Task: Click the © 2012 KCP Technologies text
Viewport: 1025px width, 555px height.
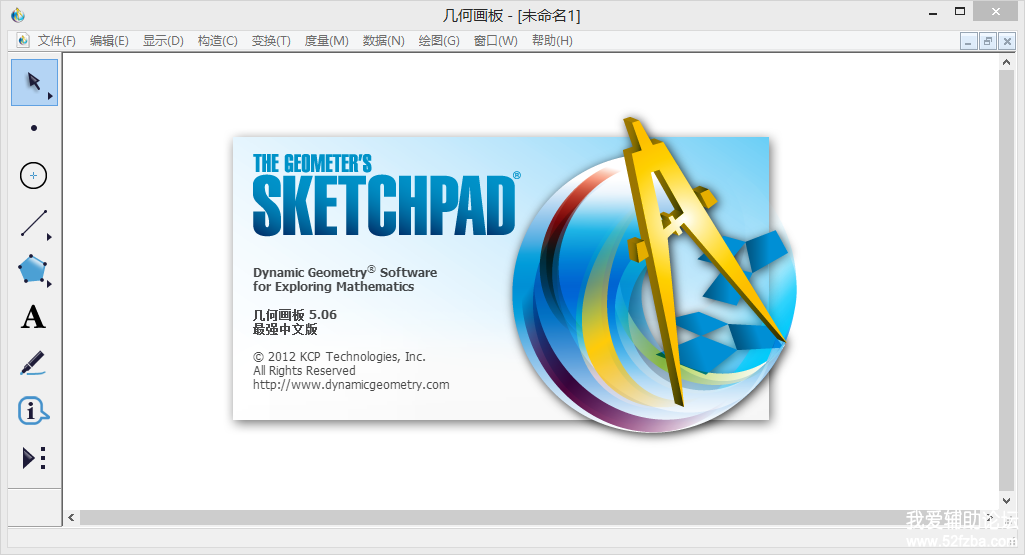Action: [x=339, y=356]
